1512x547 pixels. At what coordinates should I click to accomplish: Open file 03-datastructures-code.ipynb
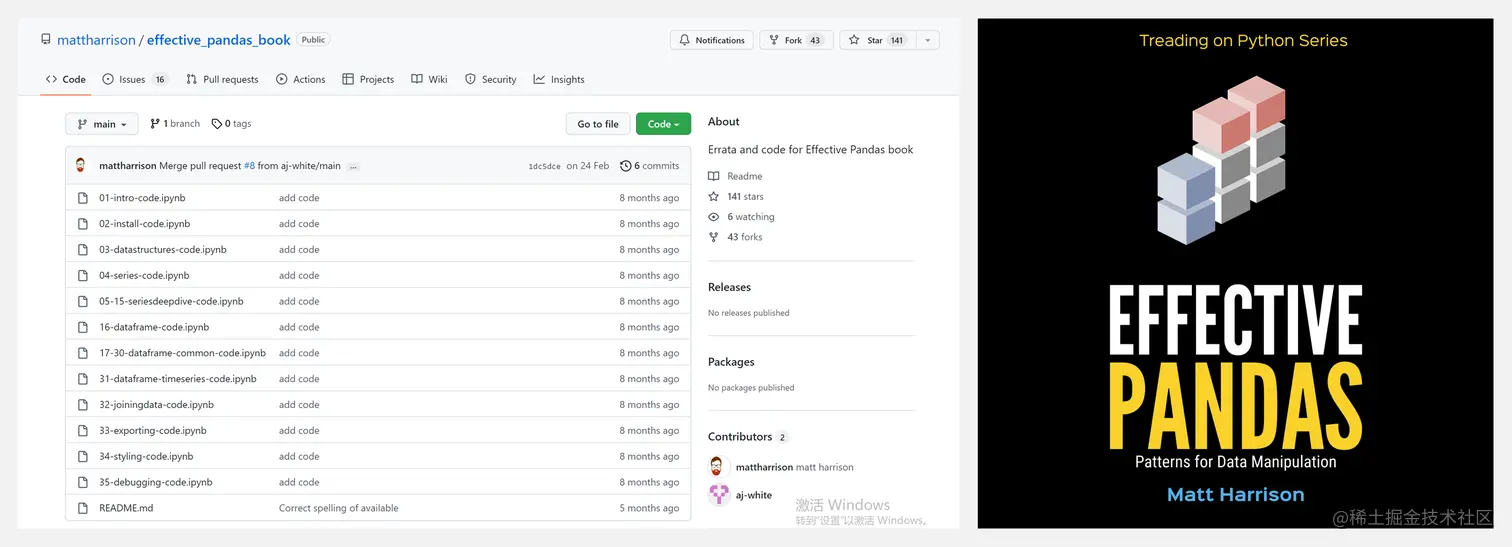coord(163,250)
